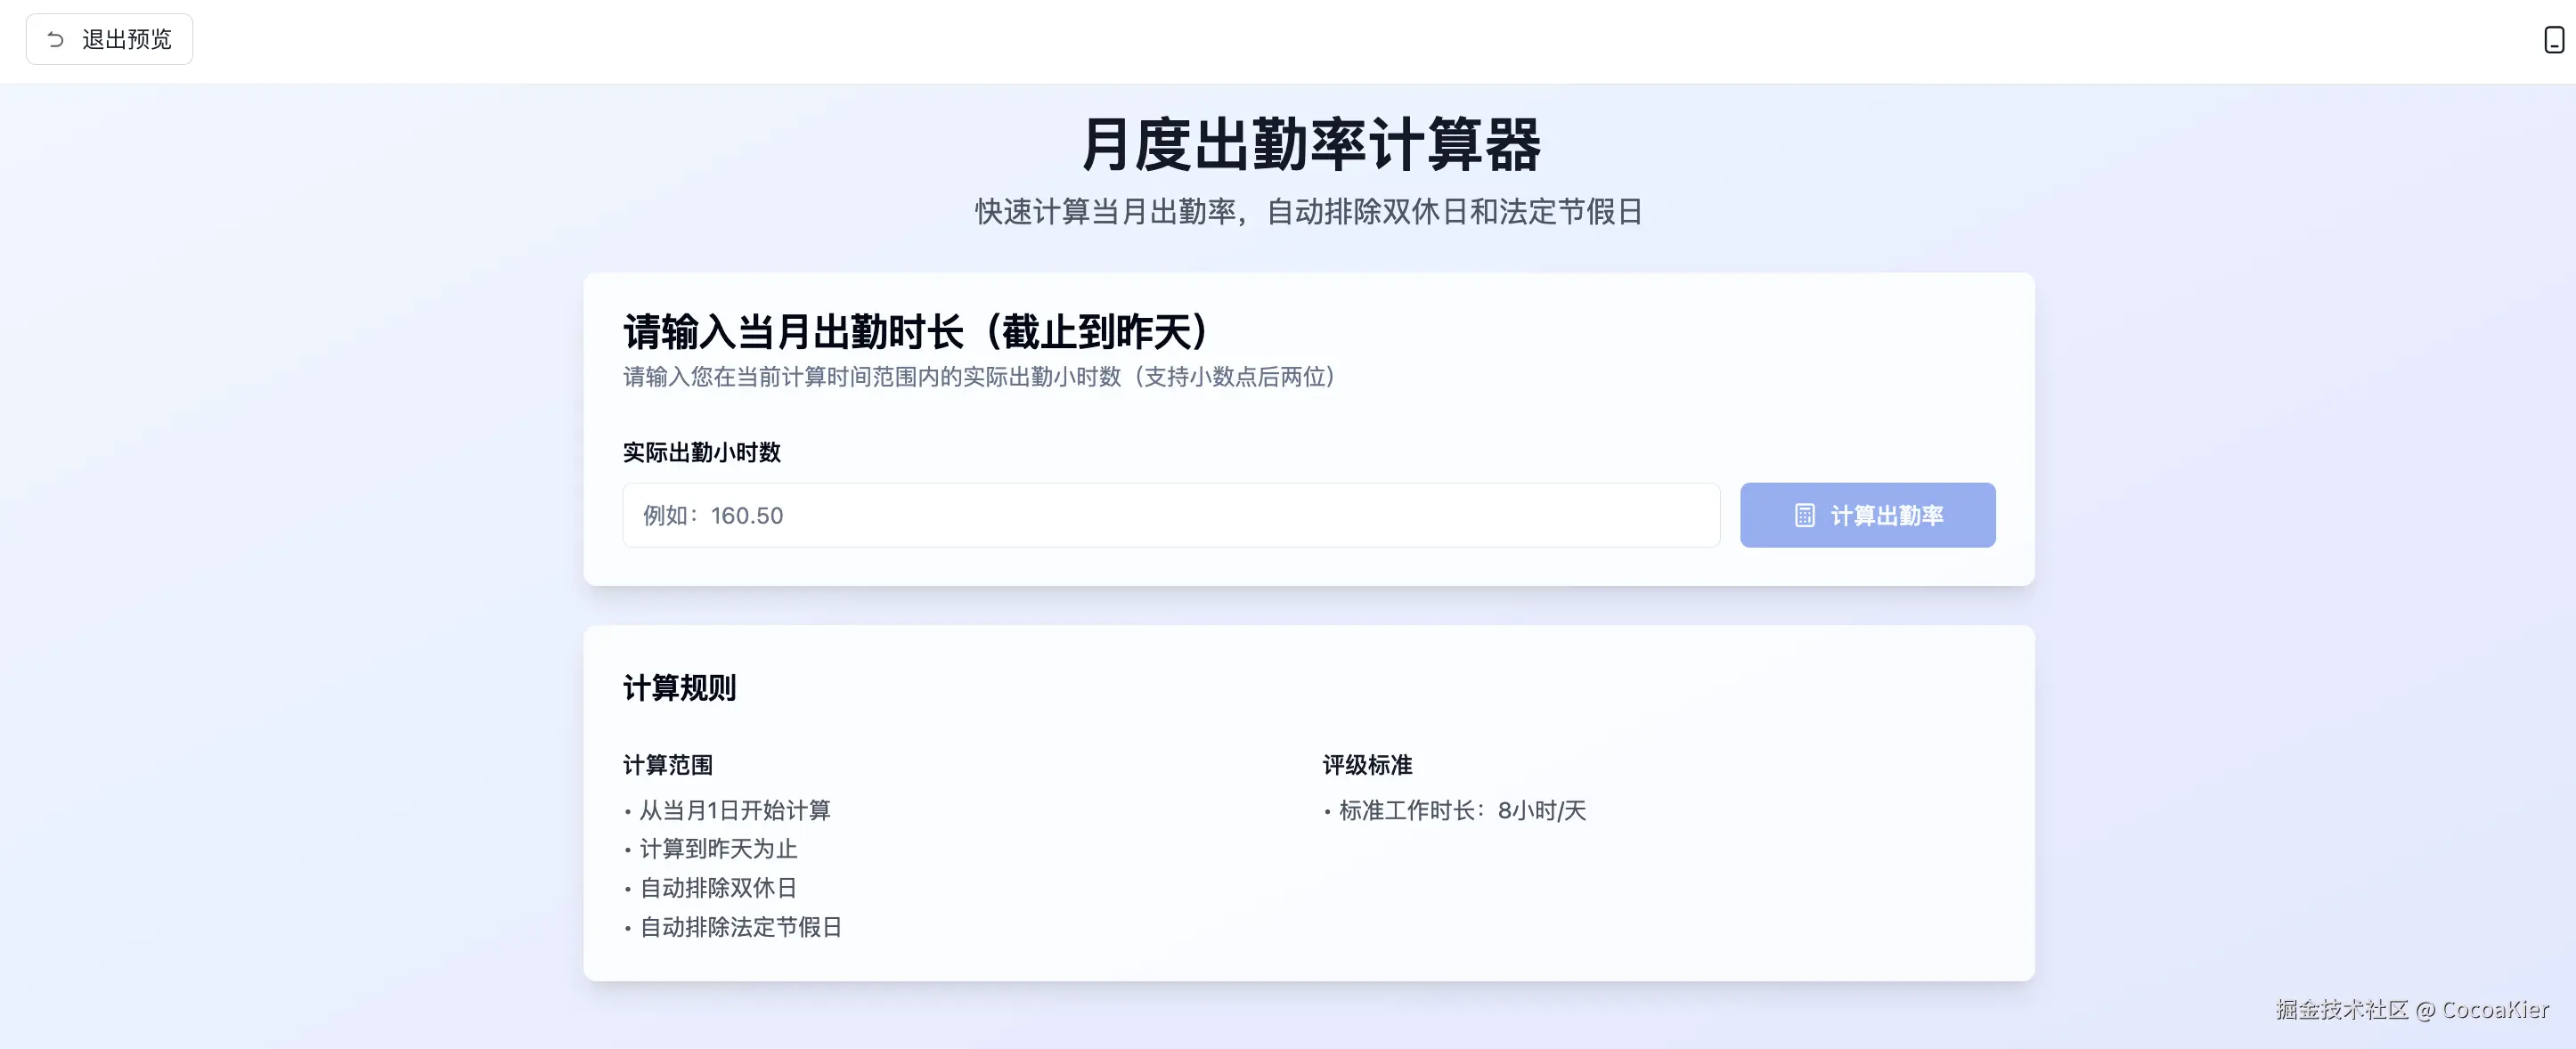Image resolution: width=2576 pixels, height=1049 pixels.
Task: Click the return-style arrow in the top-left button
Action: 57,38
